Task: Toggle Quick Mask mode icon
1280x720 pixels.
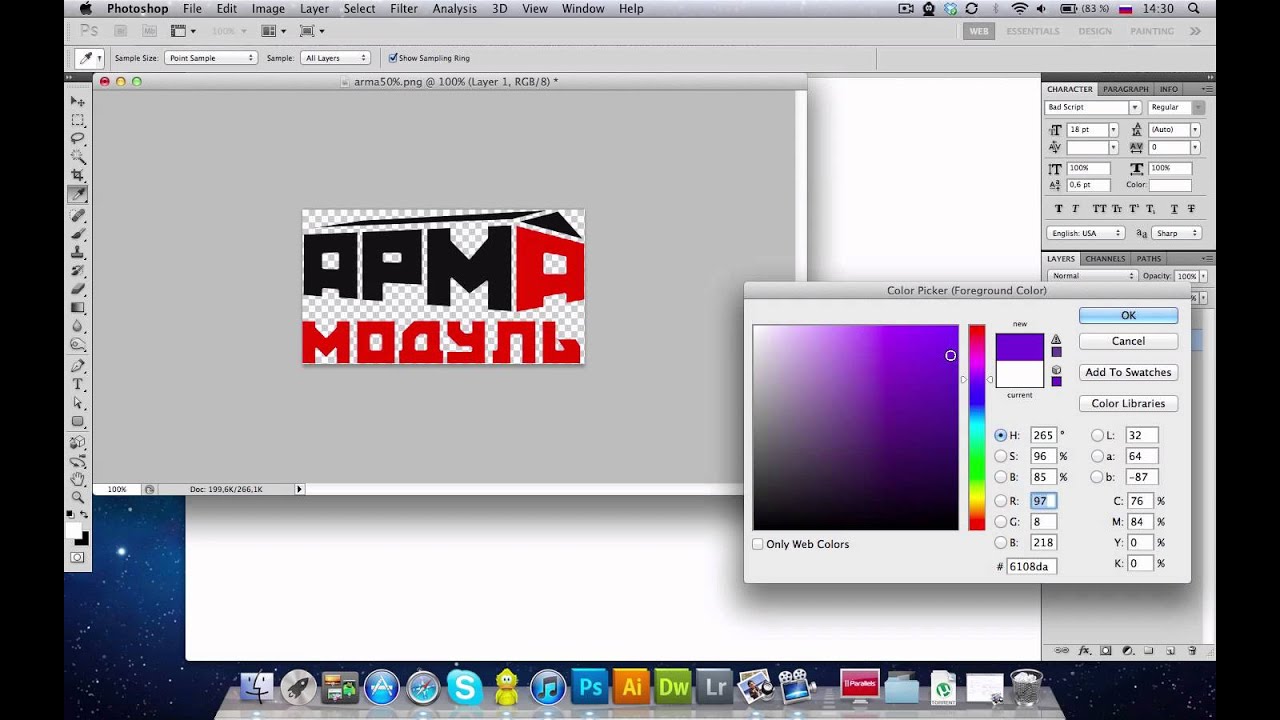Action: pyautogui.click(x=77, y=557)
